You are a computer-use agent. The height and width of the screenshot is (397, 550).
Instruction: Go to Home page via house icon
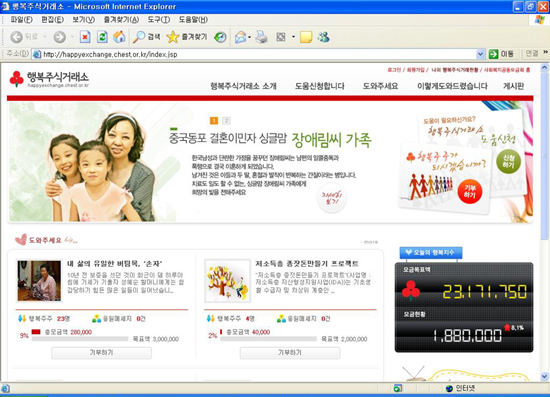pos(119,37)
